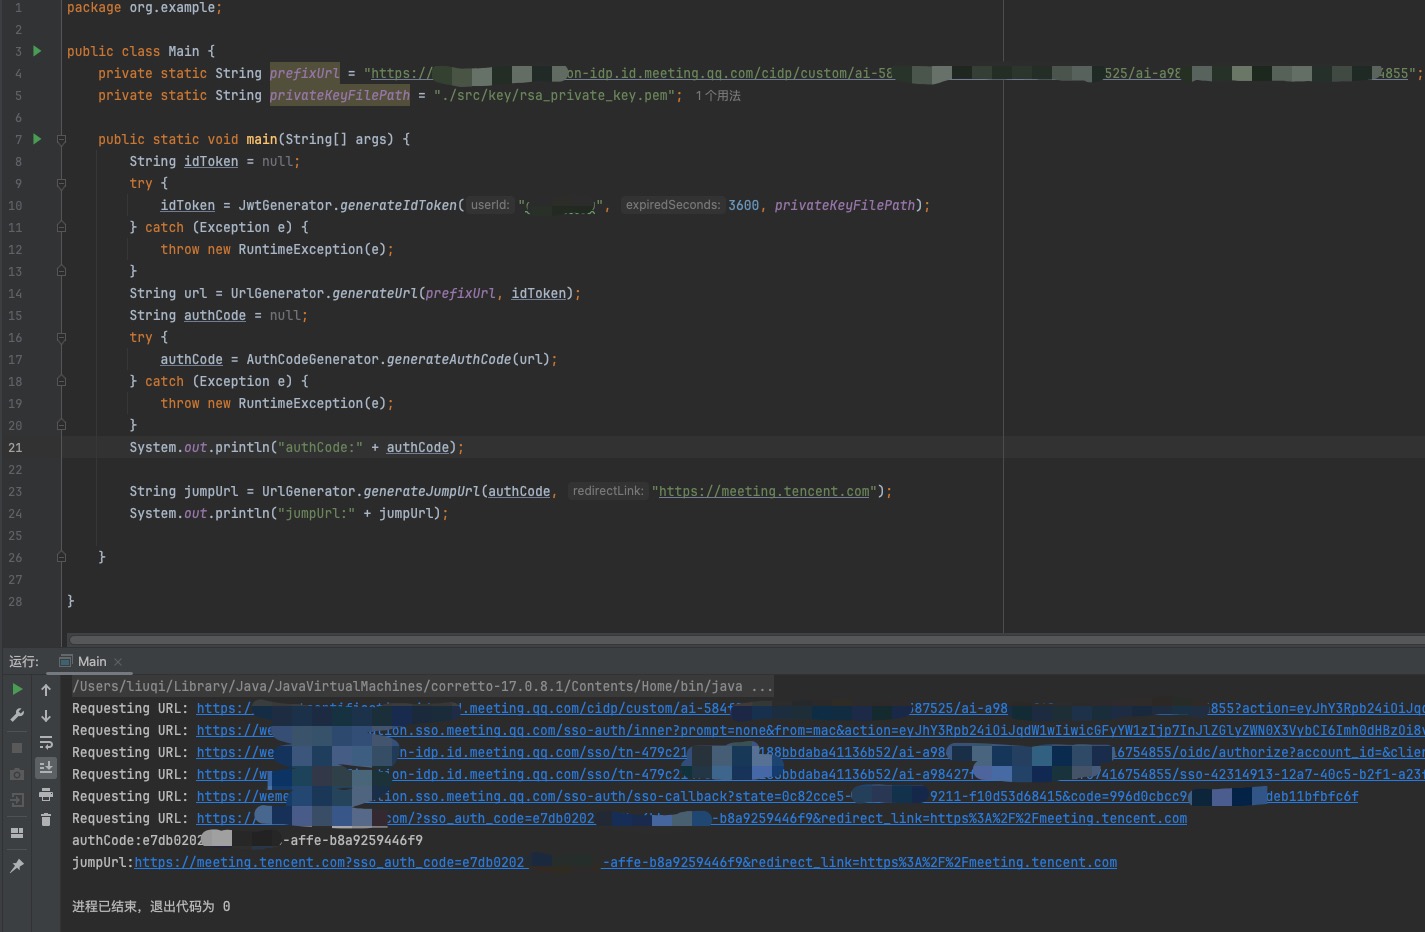Click 'RuntimeException(e)' on line 12
This screenshot has height=932, width=1425.
(x=312, y=249)
